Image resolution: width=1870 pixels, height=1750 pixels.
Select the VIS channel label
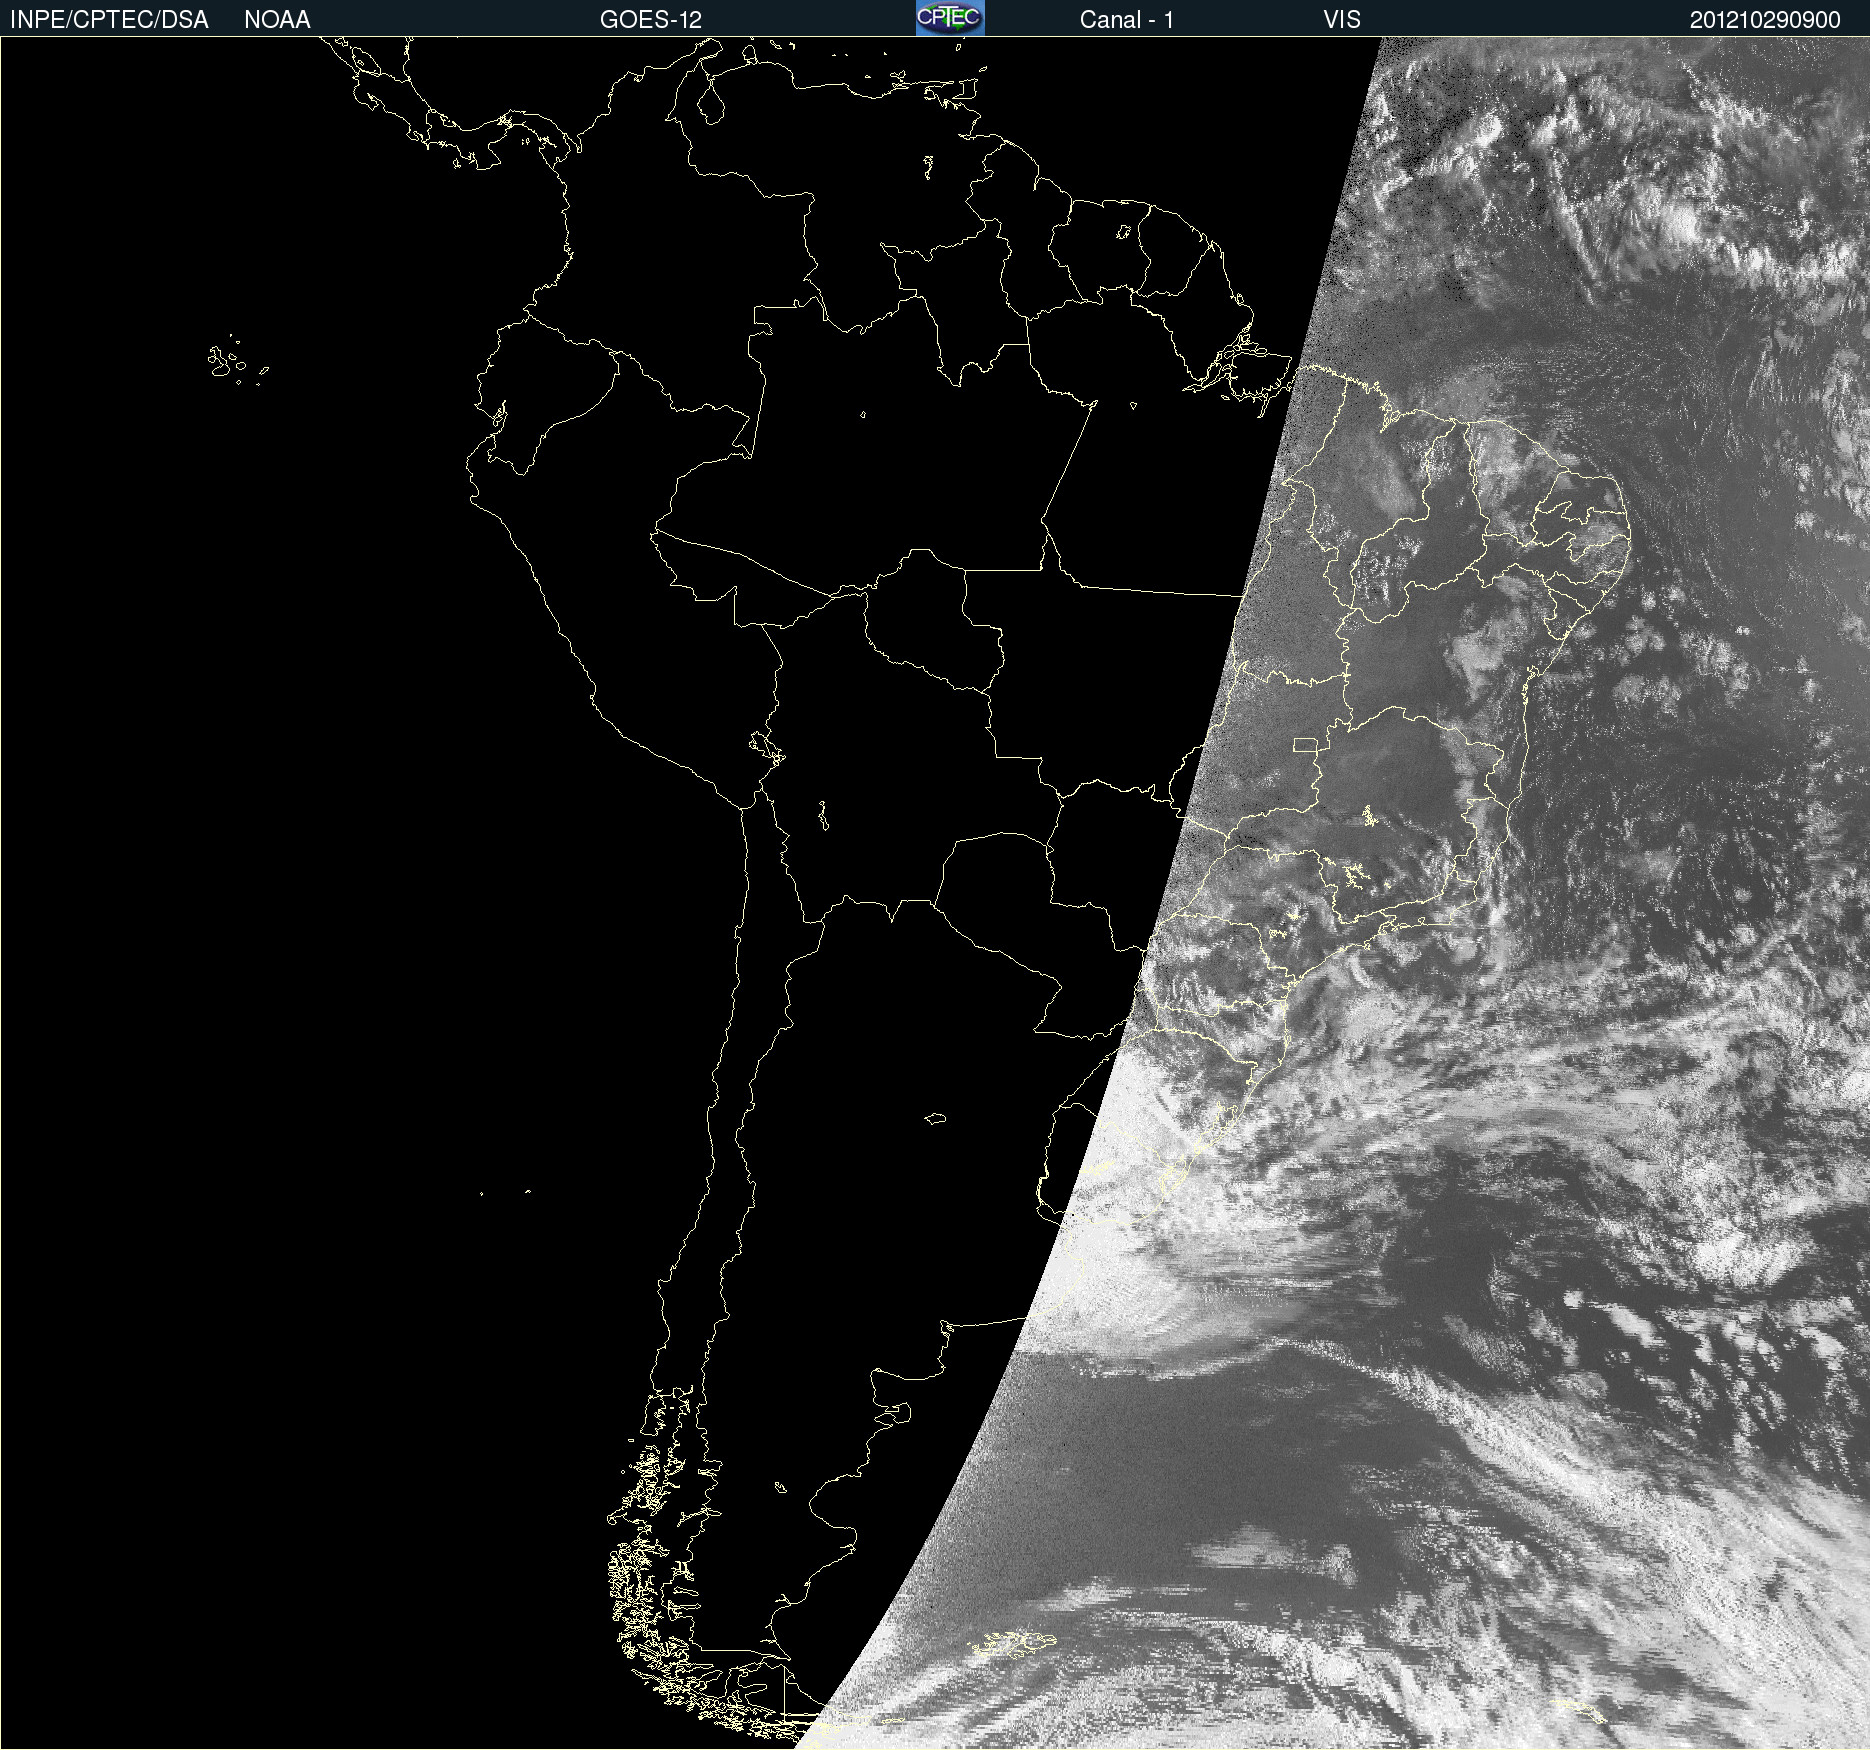[1342, 20]
